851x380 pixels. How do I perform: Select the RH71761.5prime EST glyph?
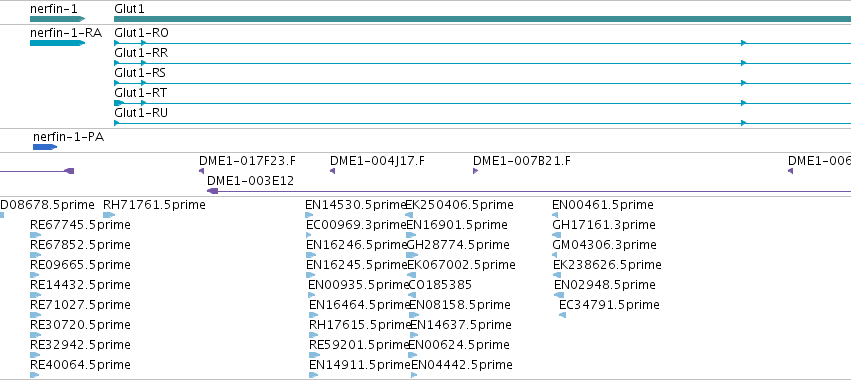(x=109, y=216)
